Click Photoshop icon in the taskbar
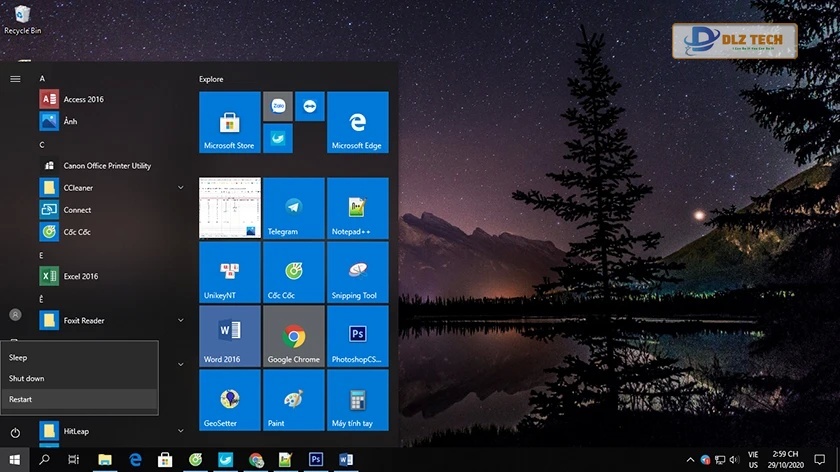This screenshot has height=472, width=840. [316, 460]
